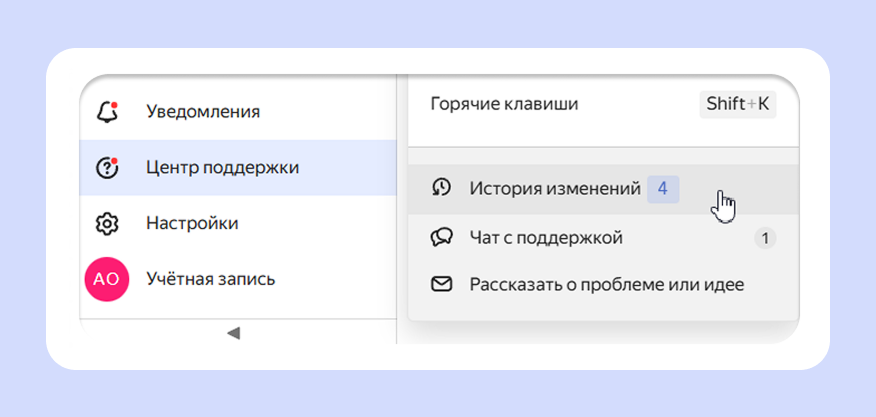This screenshot has height=417, width=876.
Task: Click the pink AO account avatar
Action: pos(107,279)
